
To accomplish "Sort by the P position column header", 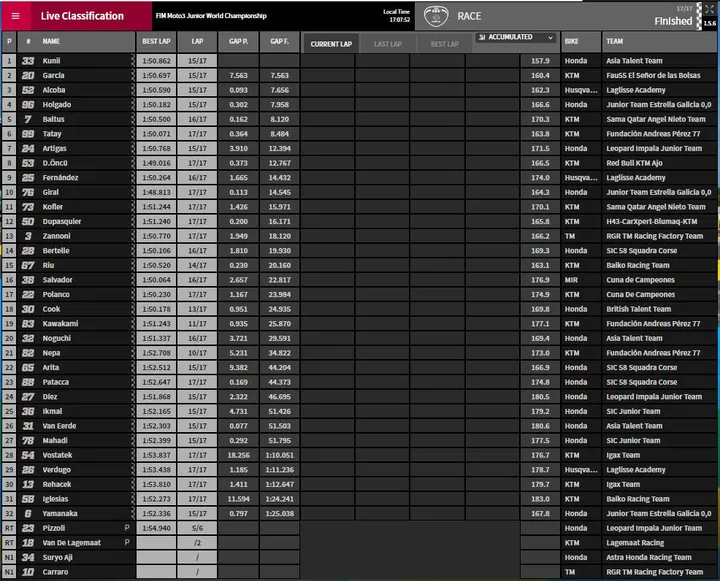I will click(x=9, y=41).
